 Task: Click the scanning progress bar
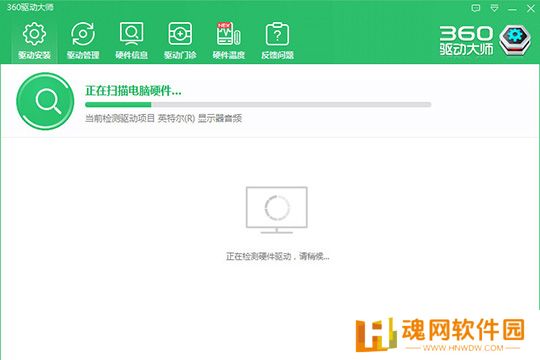point(258,104)
